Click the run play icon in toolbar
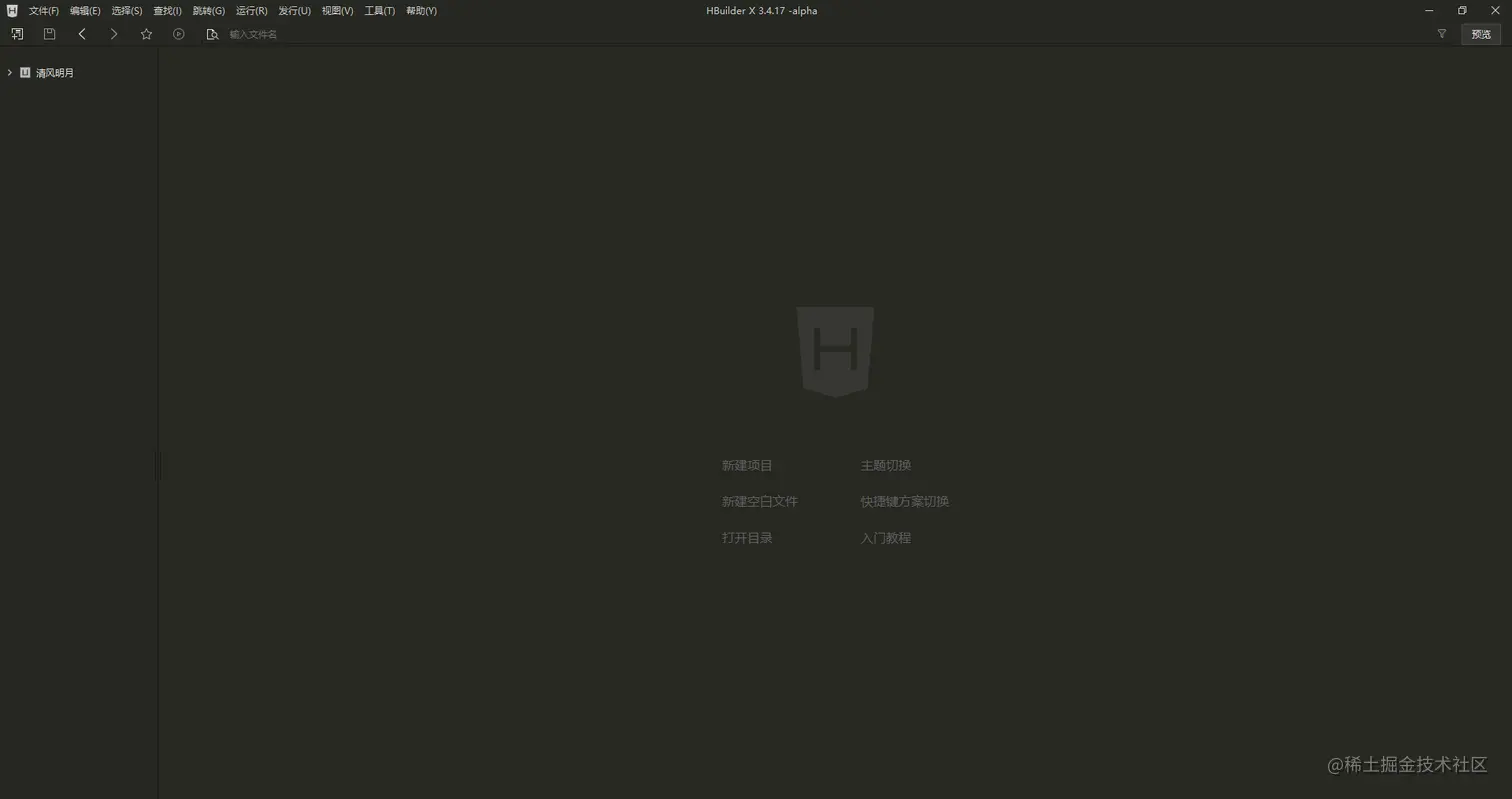Screen dimensions: 1512x799 click(179, 34)
